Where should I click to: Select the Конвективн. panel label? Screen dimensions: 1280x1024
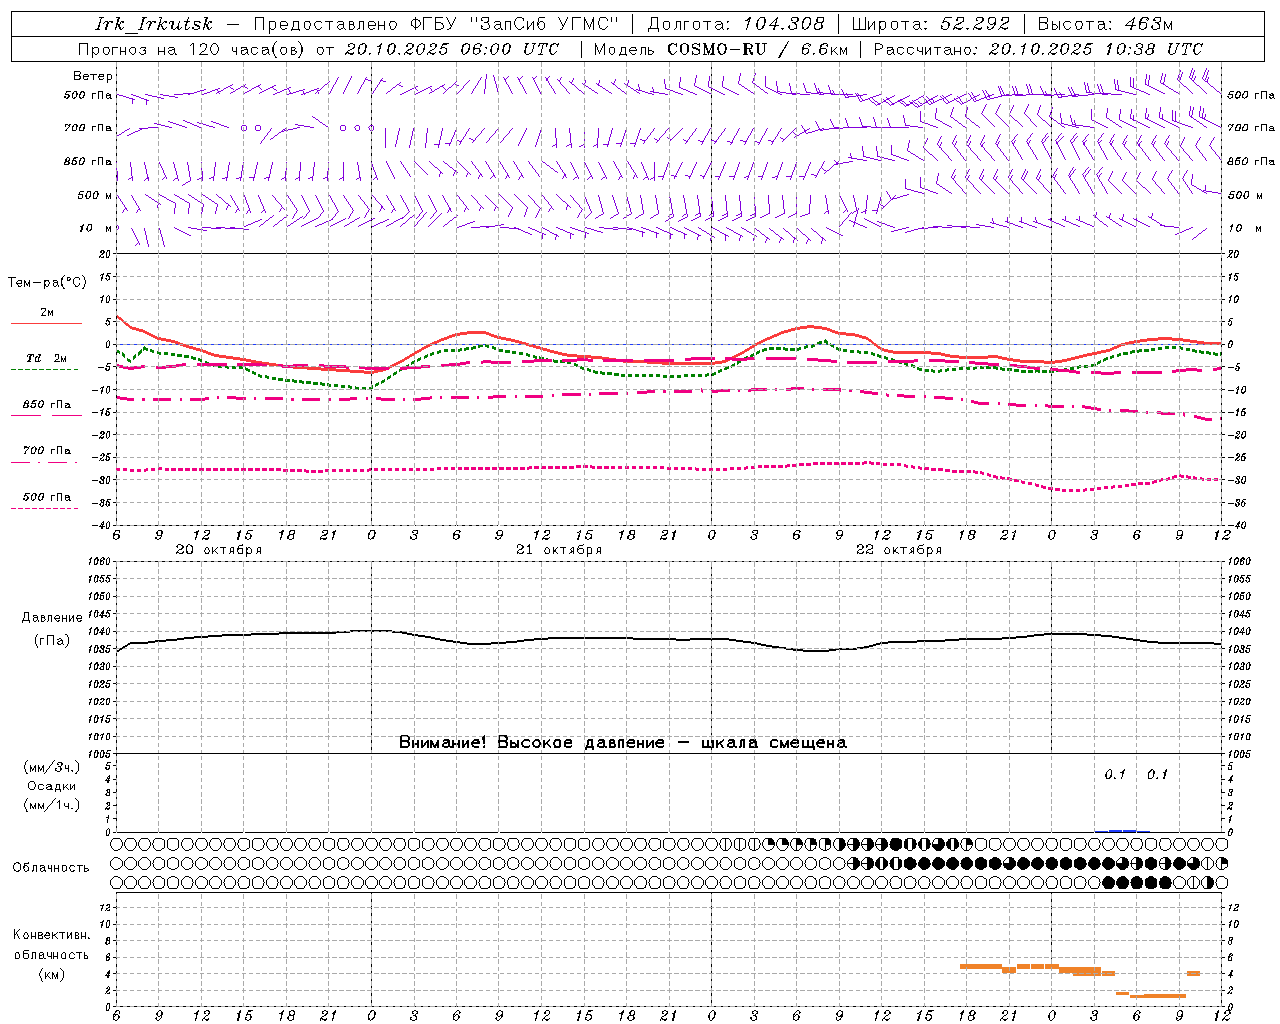[x=51, y=935]
